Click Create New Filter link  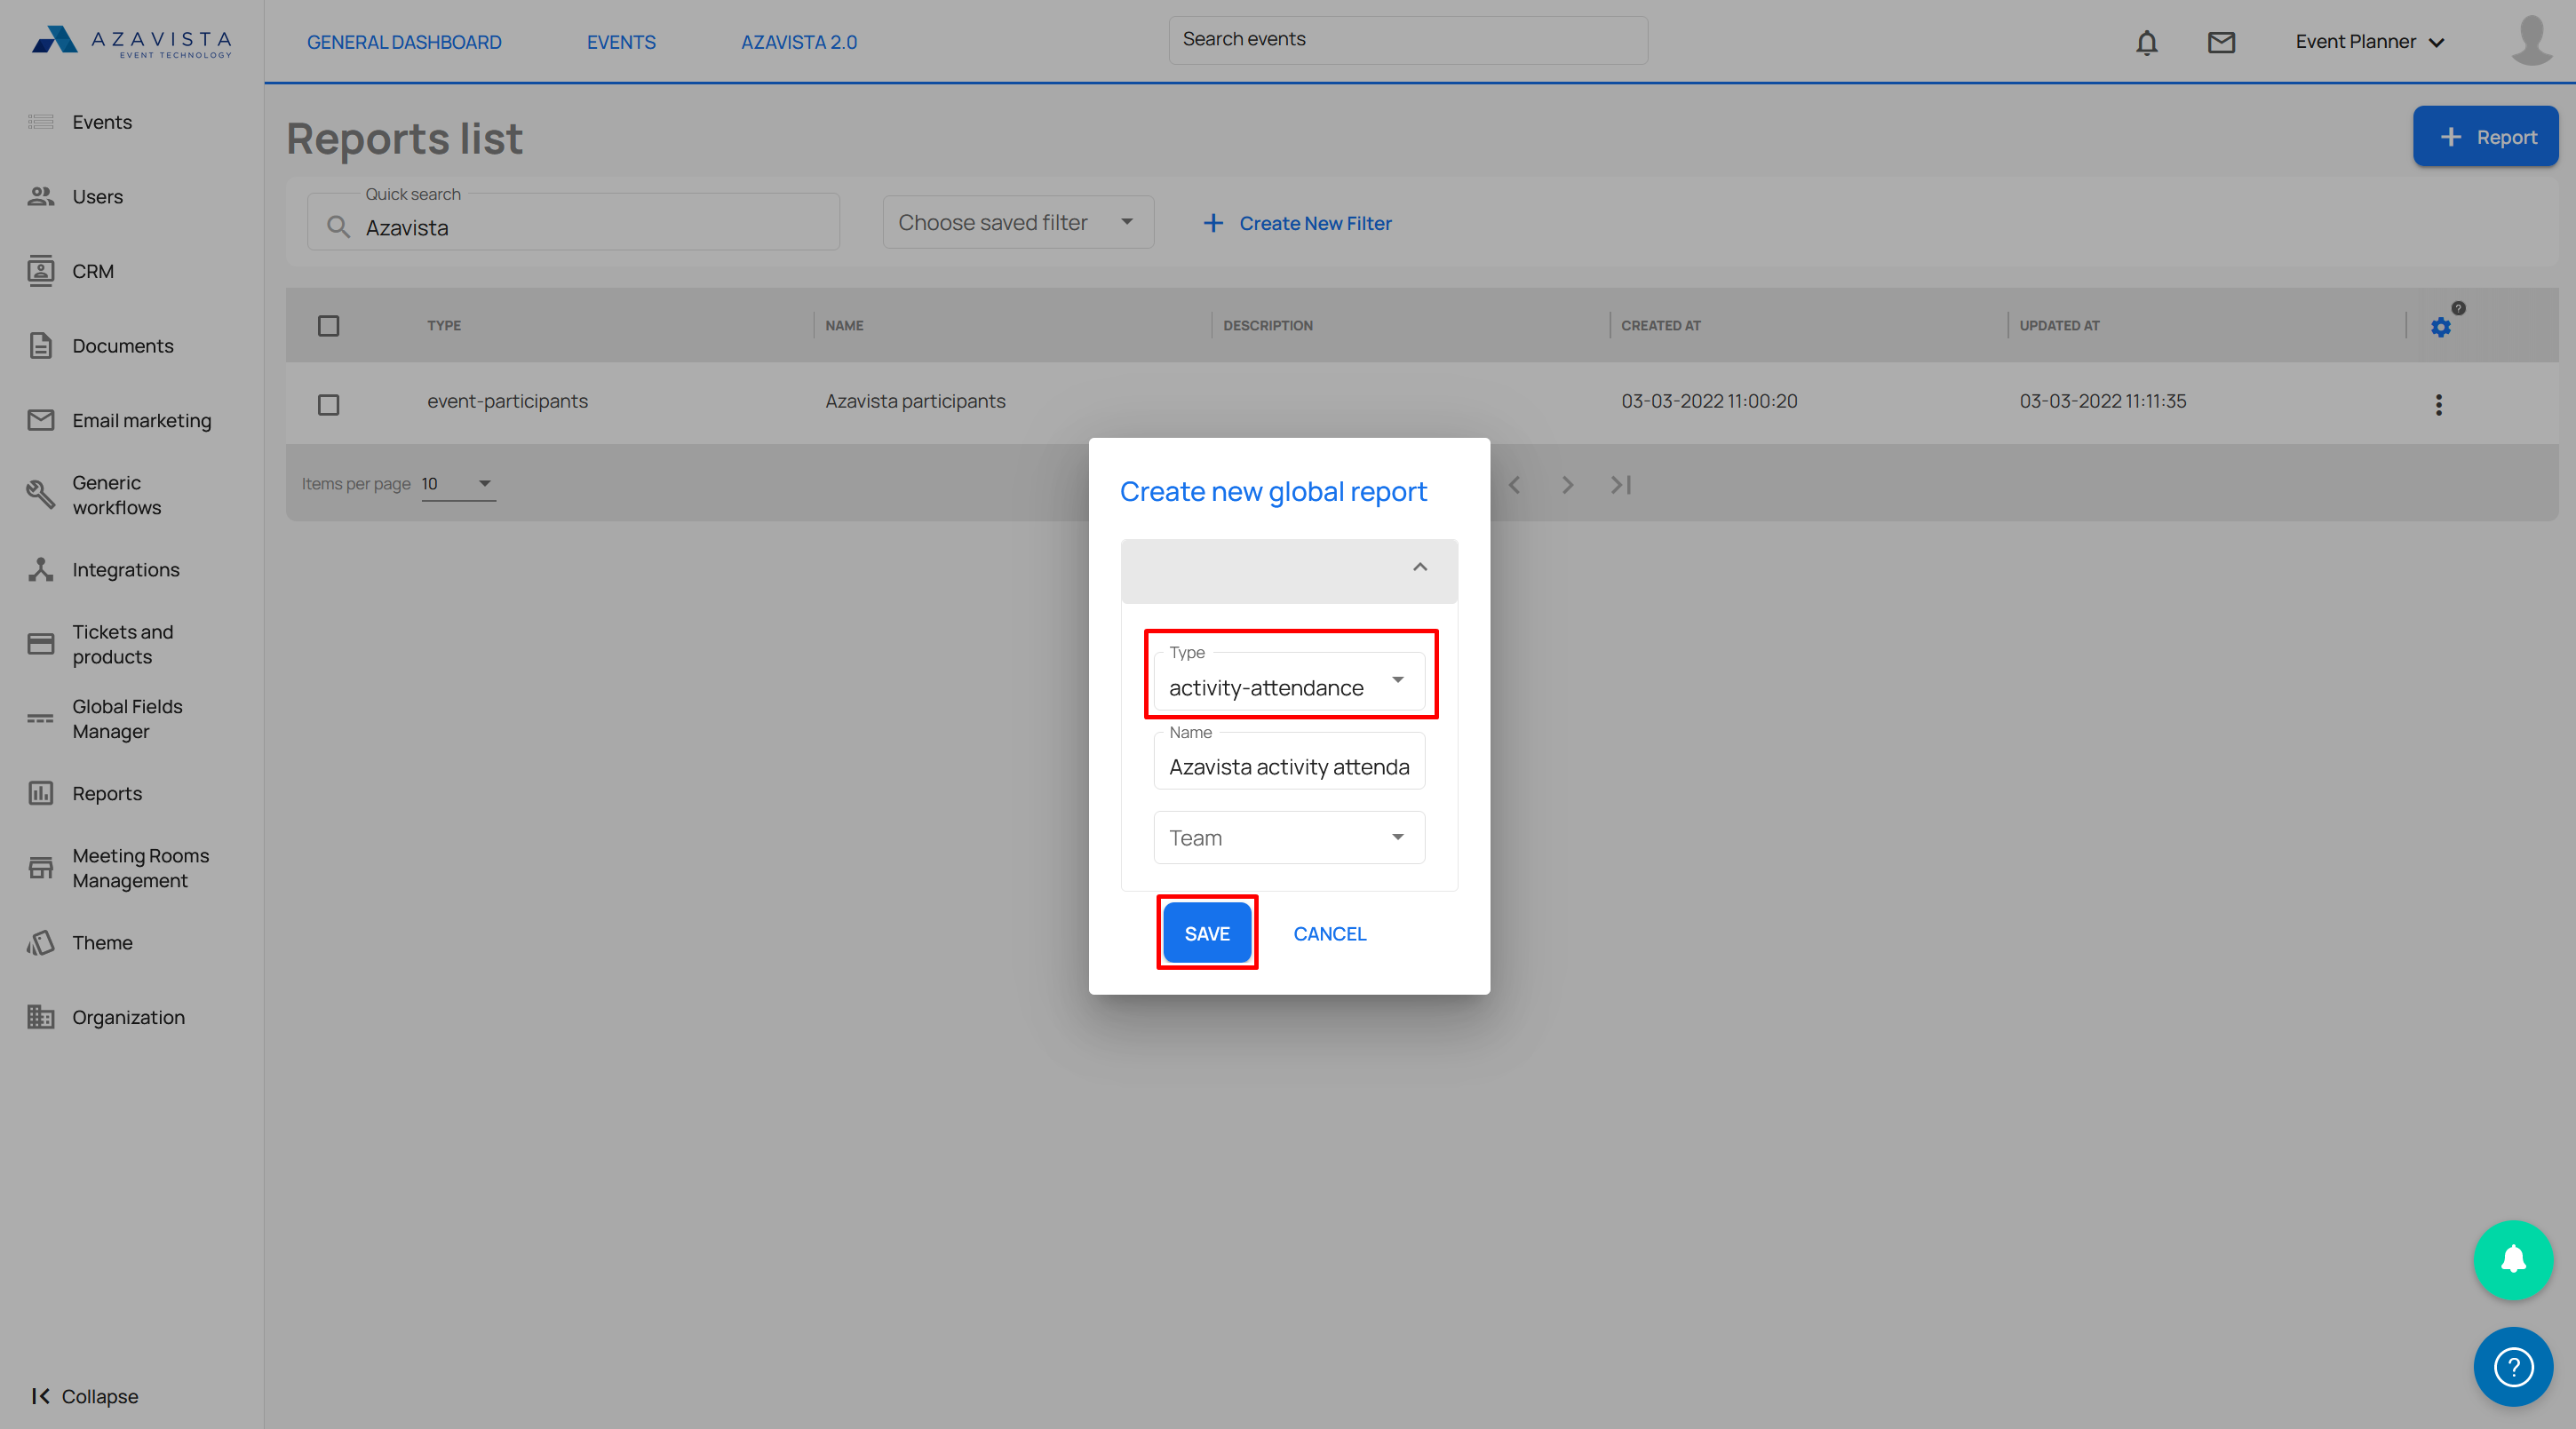point(1297,223)
